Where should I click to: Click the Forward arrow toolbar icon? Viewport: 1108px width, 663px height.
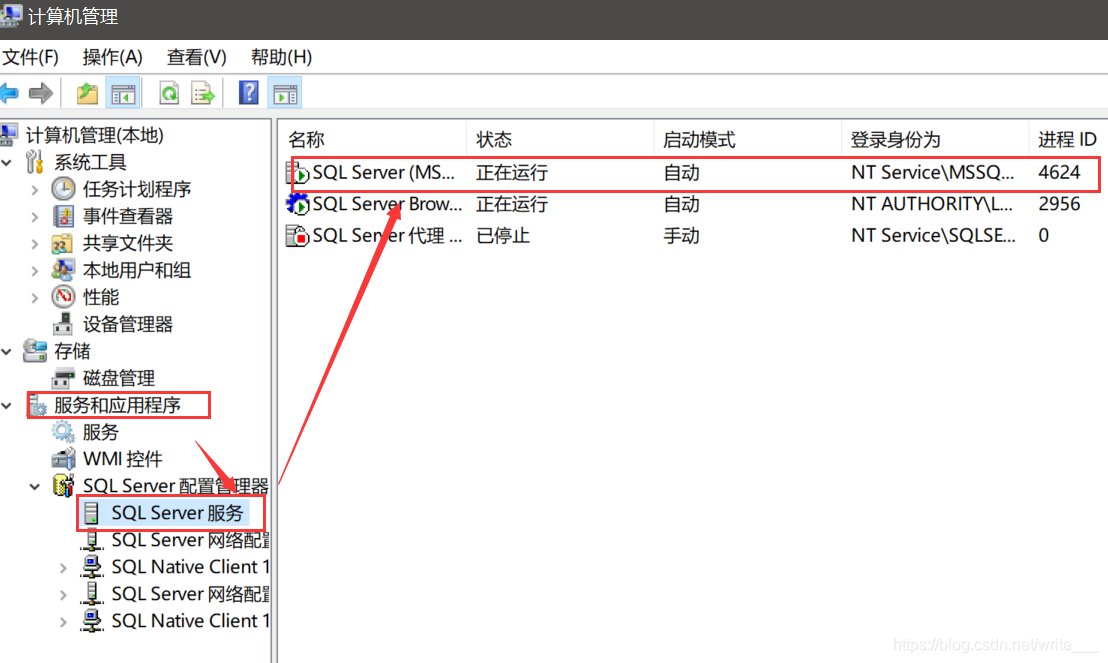[41, 93]
